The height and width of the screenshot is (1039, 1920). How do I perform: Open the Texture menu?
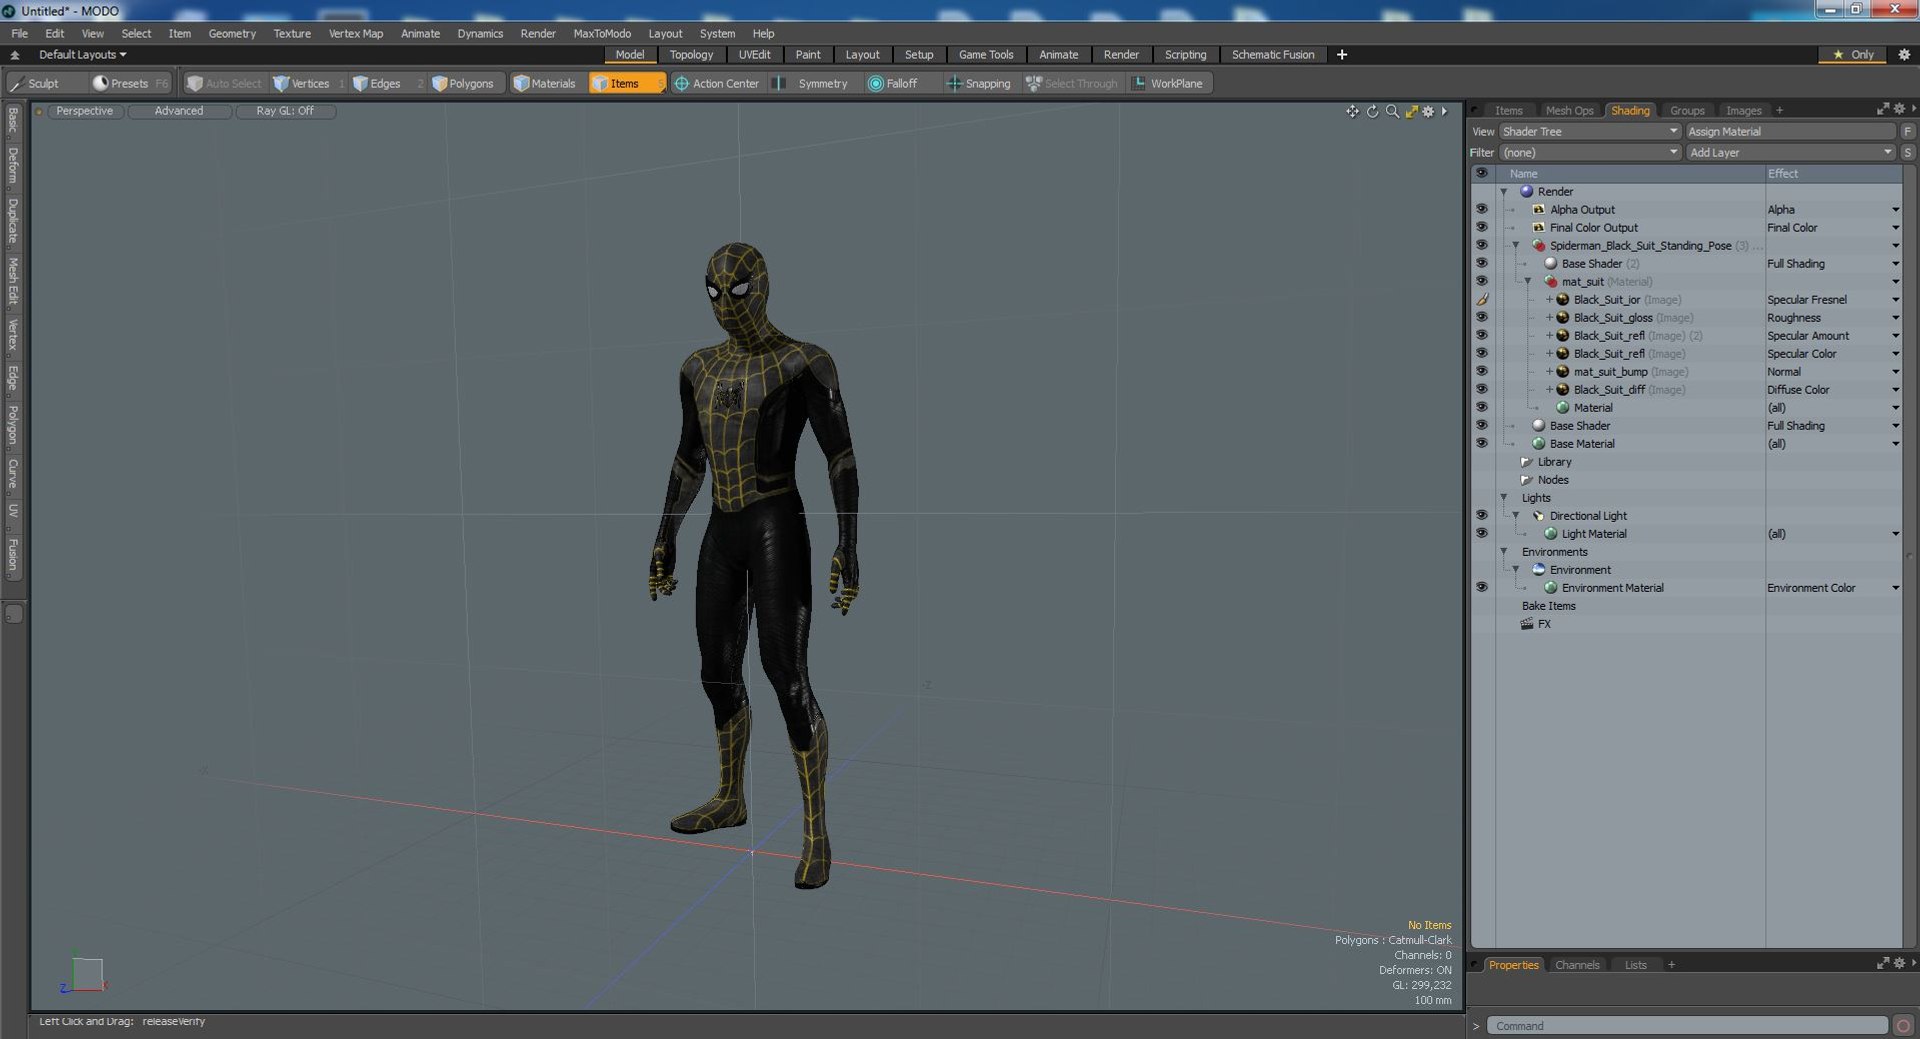pos(292,34)
